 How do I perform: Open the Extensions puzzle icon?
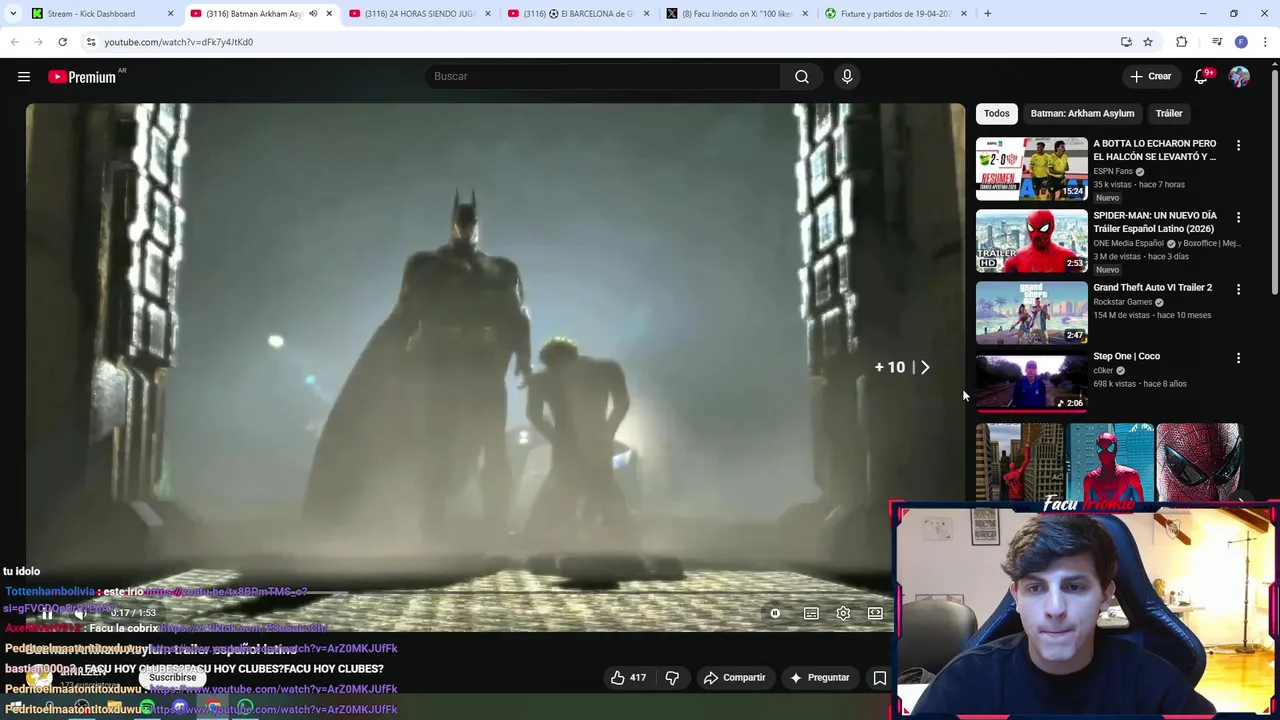click(1182, 42)
